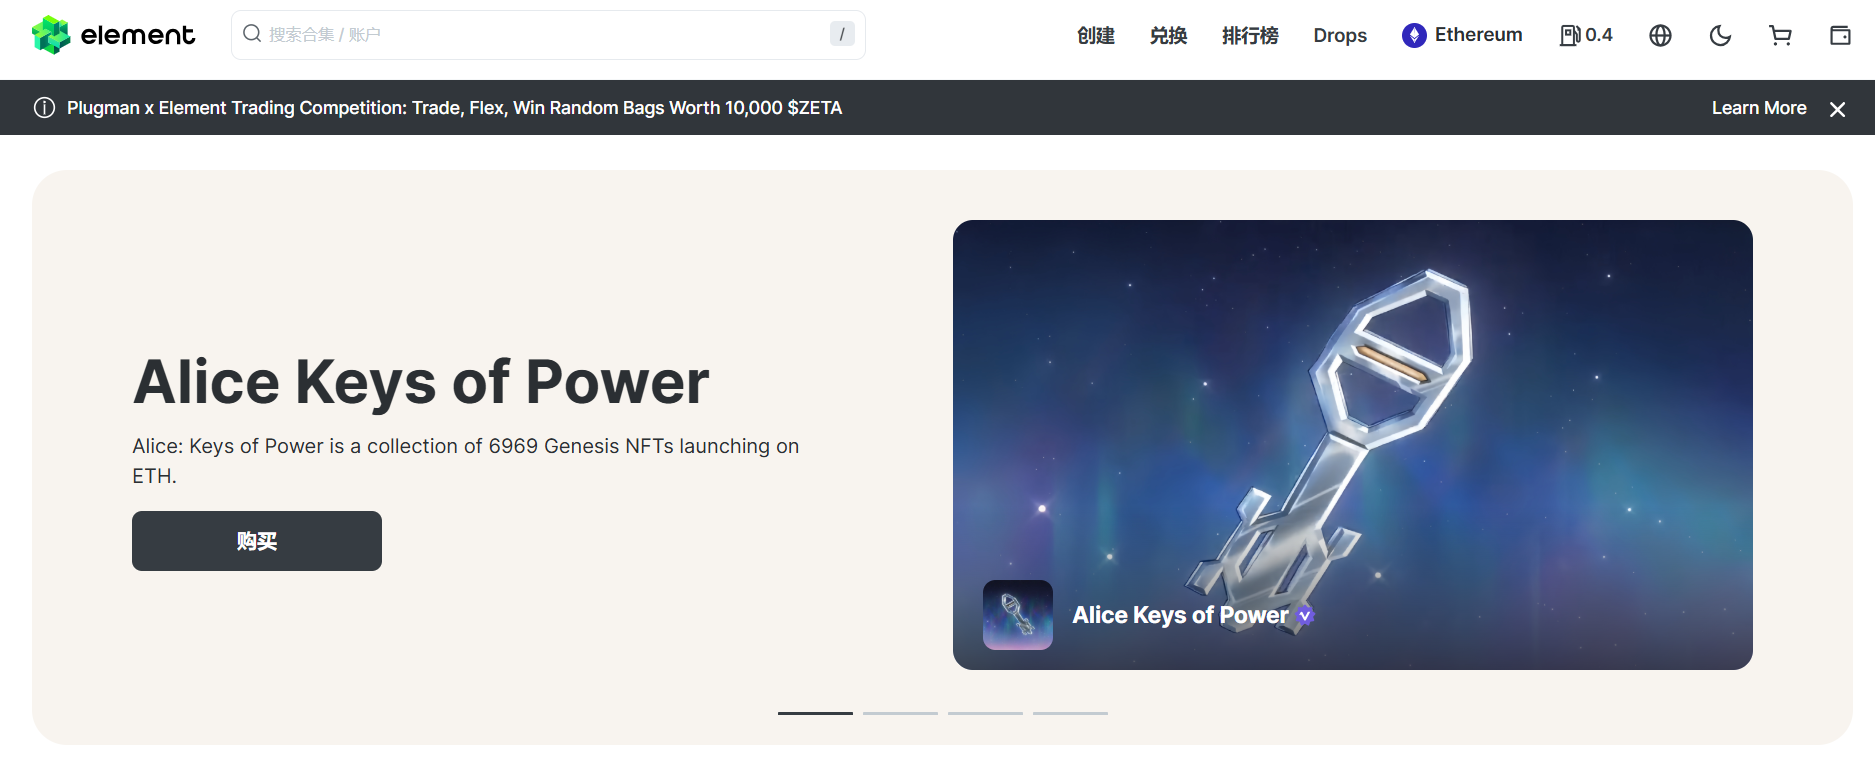Open the shopping cart
This screenshot has height=765, width=1875.
[x=1780, y=35]
